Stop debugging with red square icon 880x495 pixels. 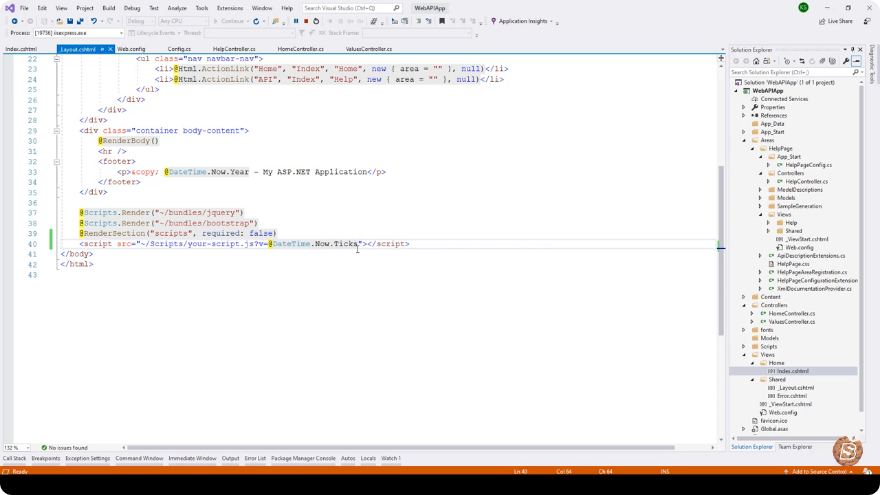306,21
